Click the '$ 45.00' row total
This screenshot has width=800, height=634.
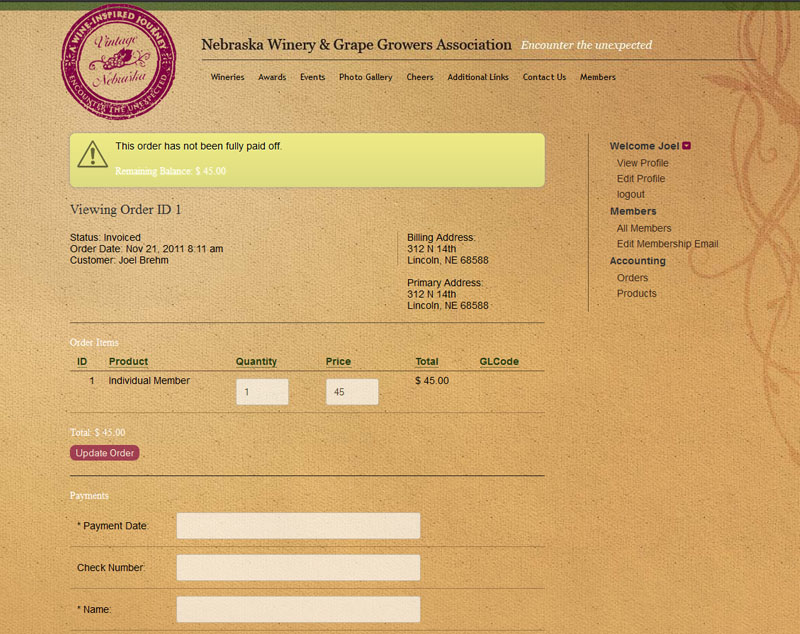(x=432, y=381)
